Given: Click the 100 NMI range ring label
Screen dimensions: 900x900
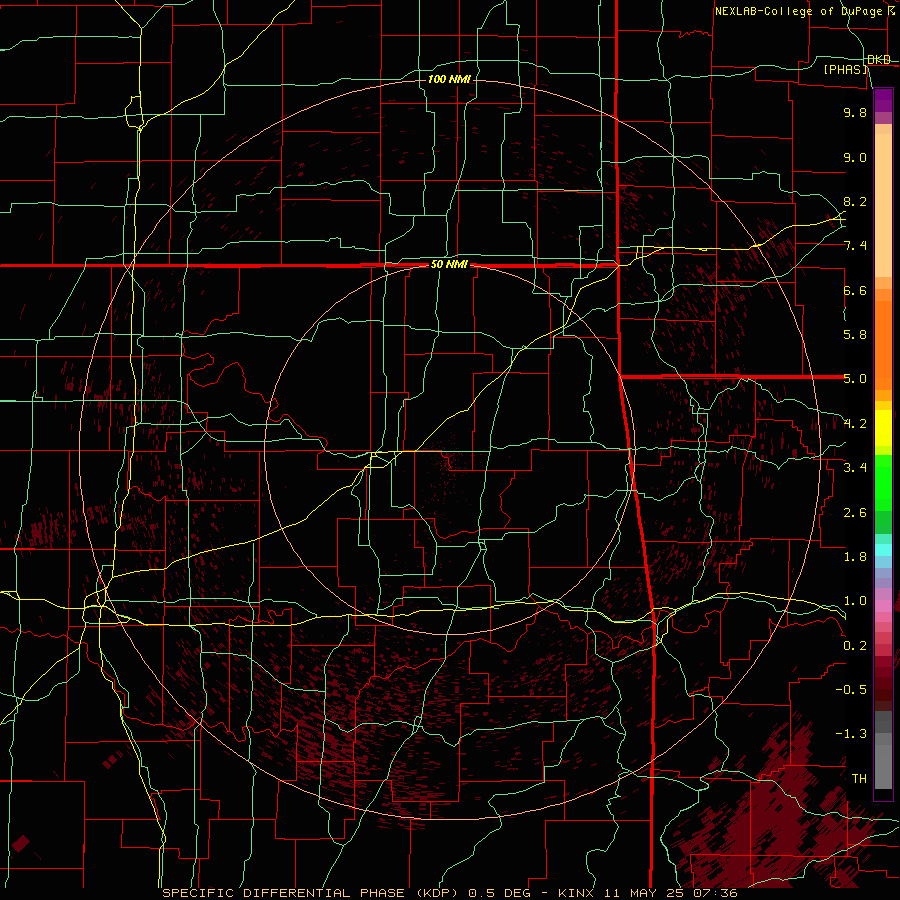Looking at the screenshot, I should pos(449,79).
